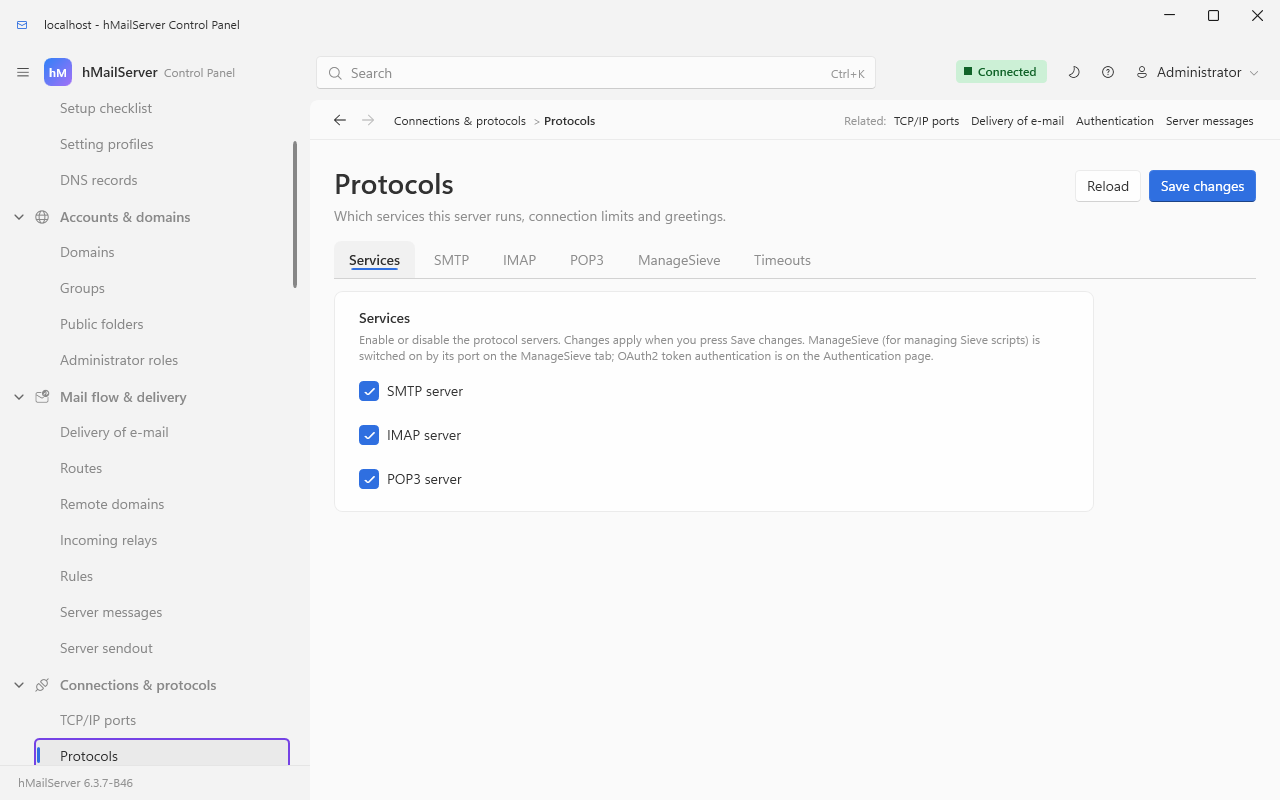1280x800 pixels.
Task: Click the mail icon in title bar
Action: pos(22,25)
